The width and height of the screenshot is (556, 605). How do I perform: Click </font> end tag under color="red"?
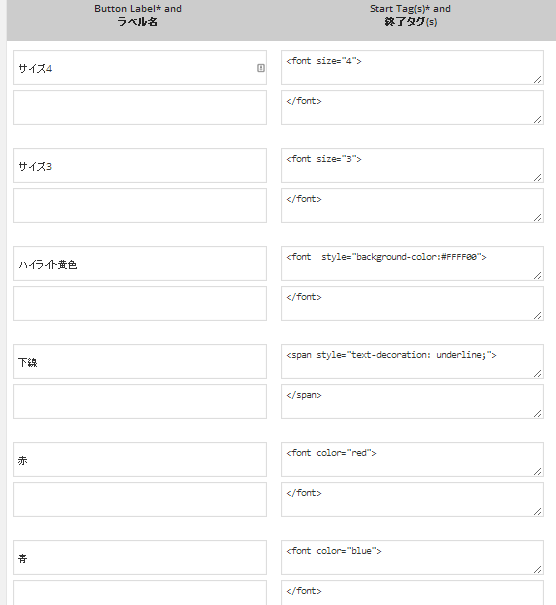click(x=412, y=500)
